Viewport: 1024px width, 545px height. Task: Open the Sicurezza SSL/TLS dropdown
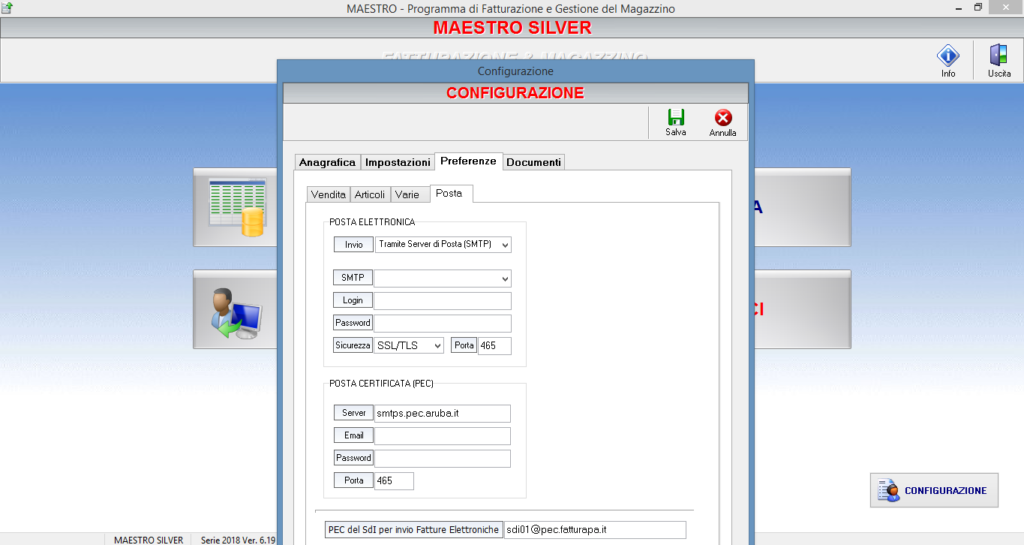click(x=409, y=346)
